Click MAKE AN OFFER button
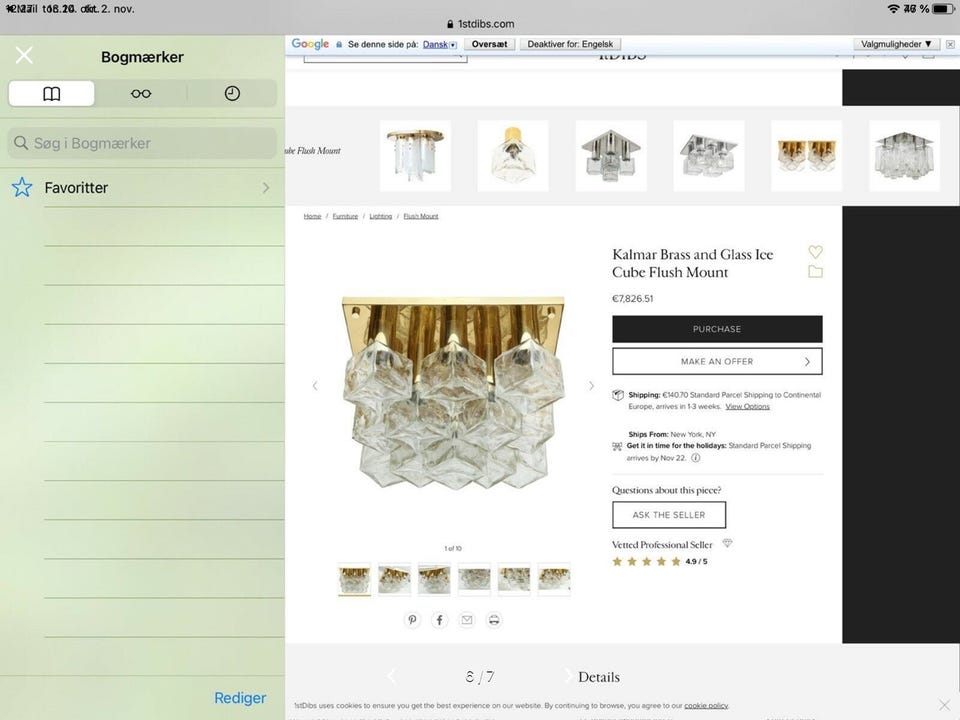 coord(717,361)
